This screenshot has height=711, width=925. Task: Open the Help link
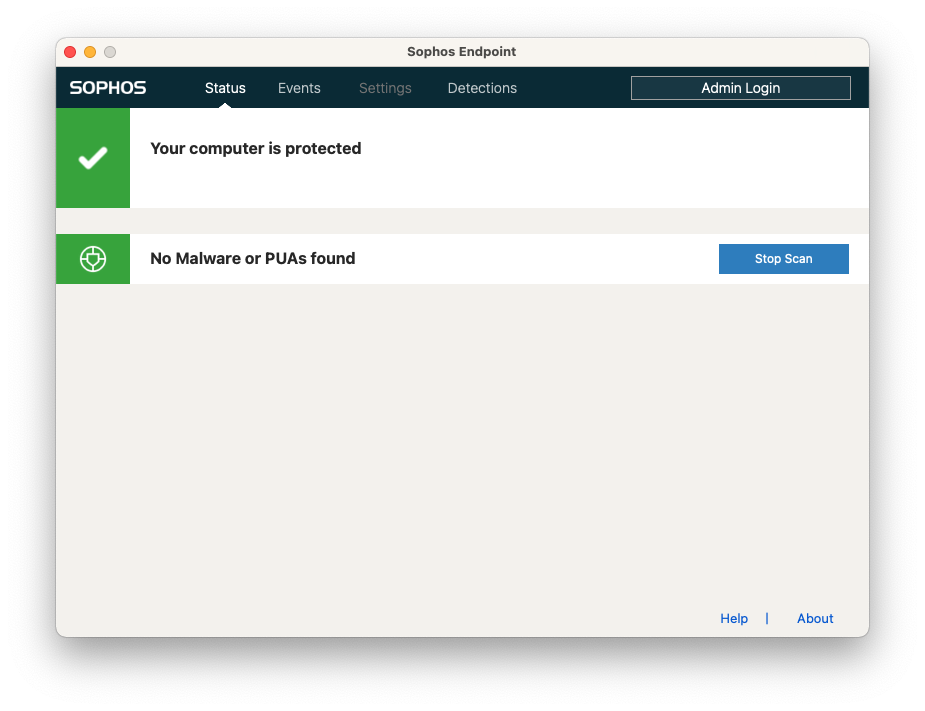(734, 619)
